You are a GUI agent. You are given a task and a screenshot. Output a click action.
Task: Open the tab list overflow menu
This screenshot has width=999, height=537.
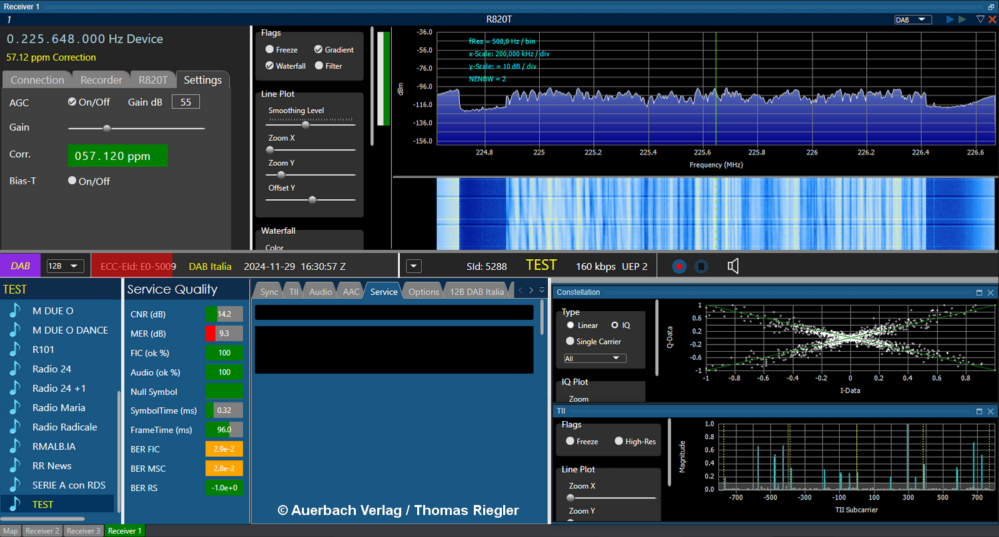[x=542, y=290]
